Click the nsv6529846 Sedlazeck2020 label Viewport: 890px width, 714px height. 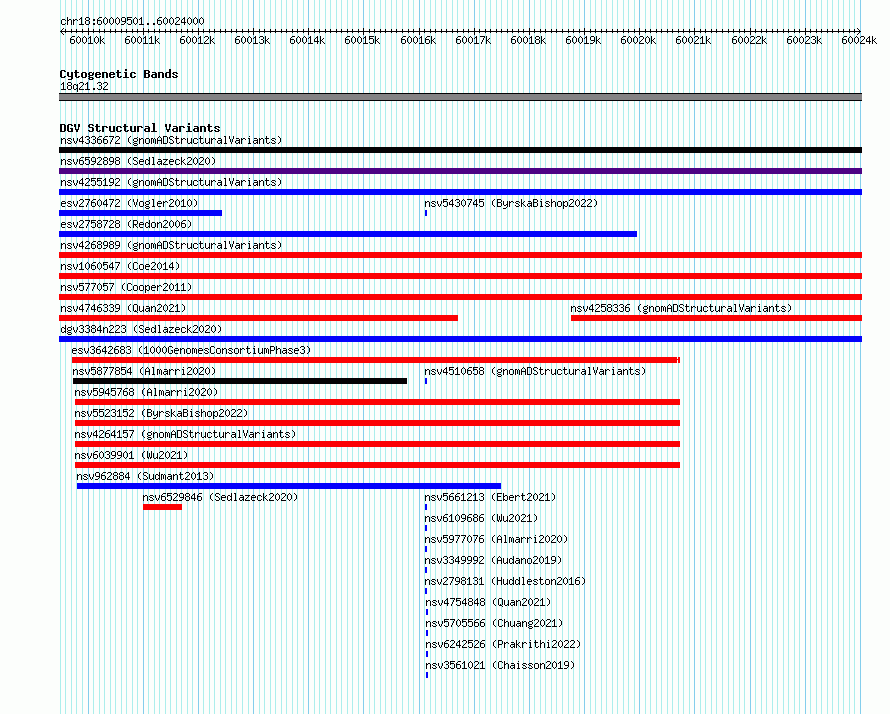pos(220,497)
